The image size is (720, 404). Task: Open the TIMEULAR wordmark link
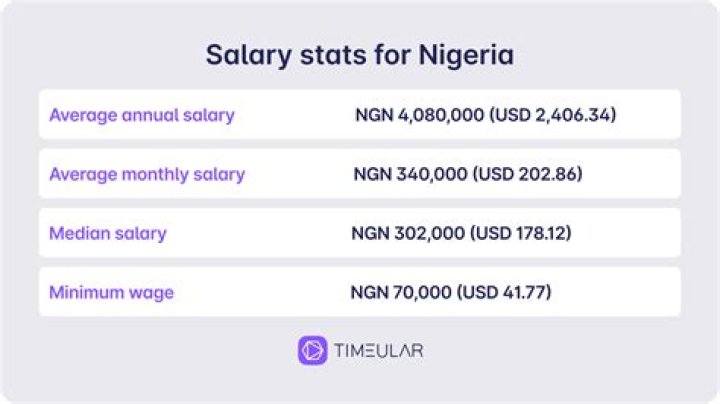[x=379, y=350]
